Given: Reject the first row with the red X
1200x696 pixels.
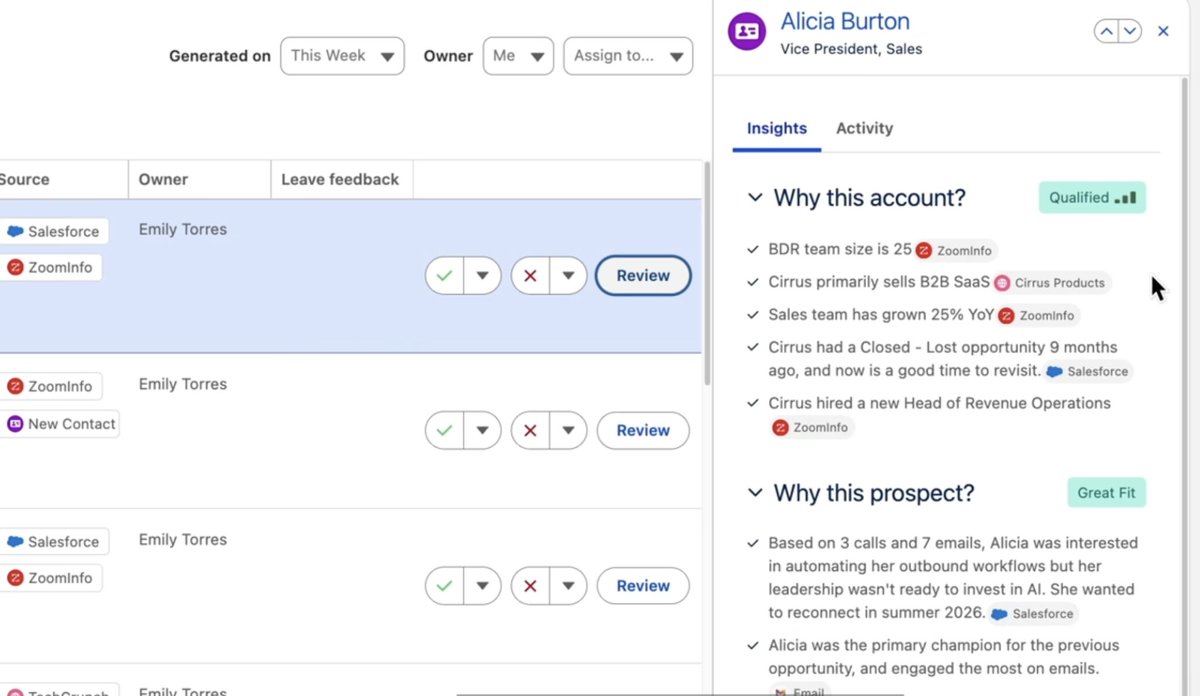Looking at the screenshot, I should 531,276.
